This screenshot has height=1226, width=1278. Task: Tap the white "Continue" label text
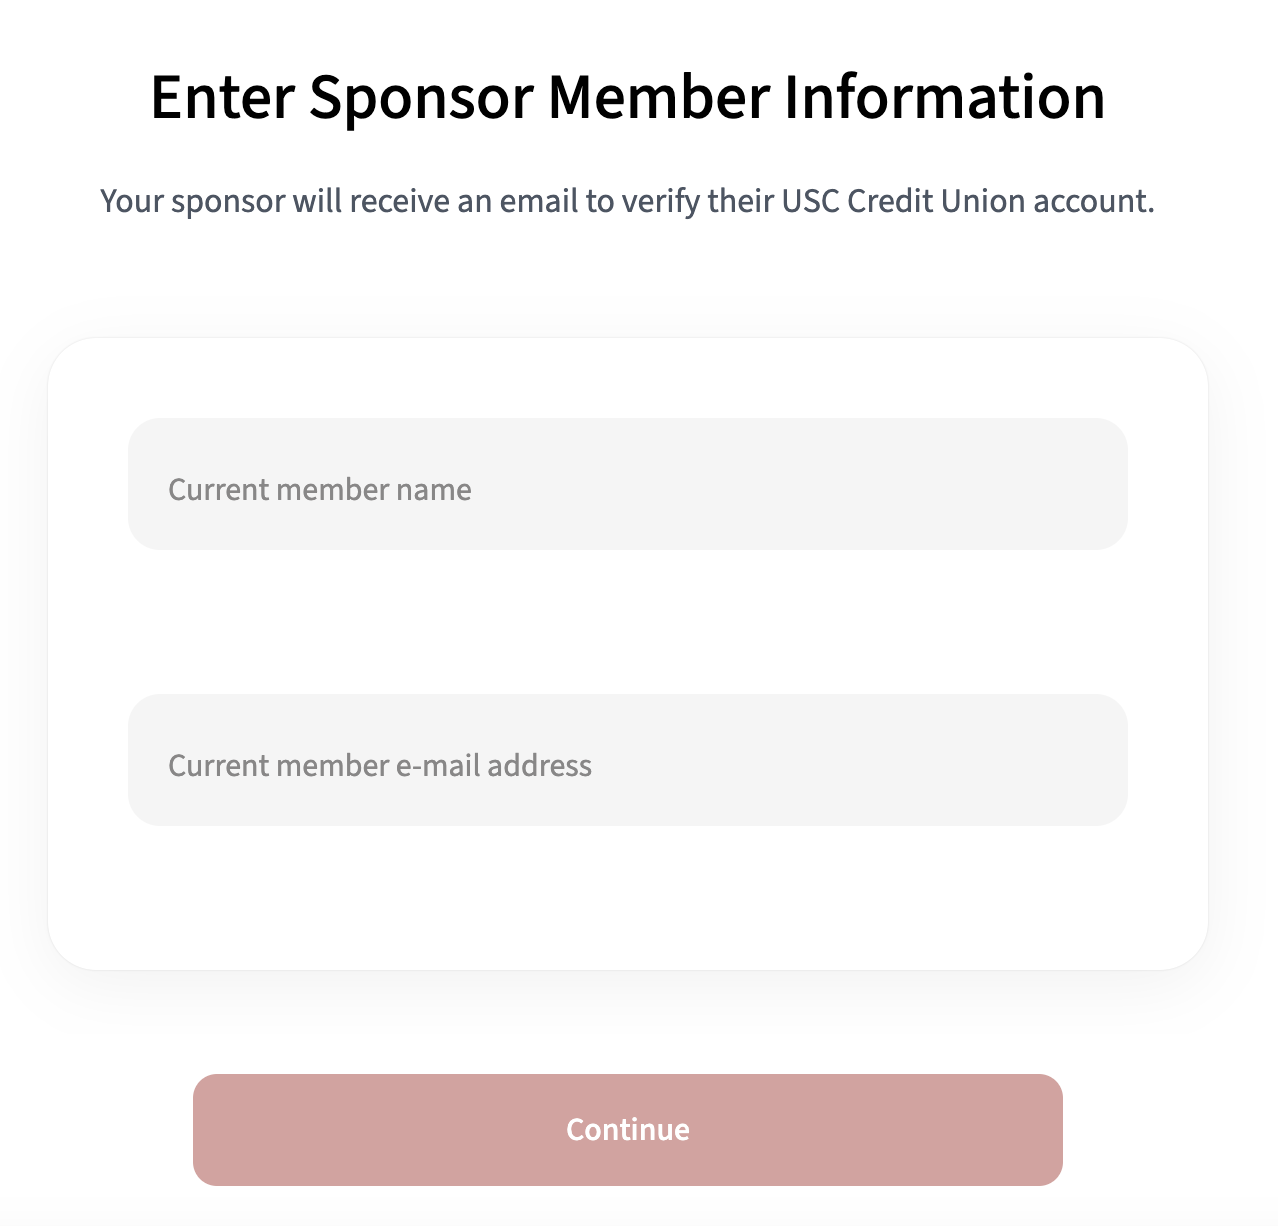628,1129
